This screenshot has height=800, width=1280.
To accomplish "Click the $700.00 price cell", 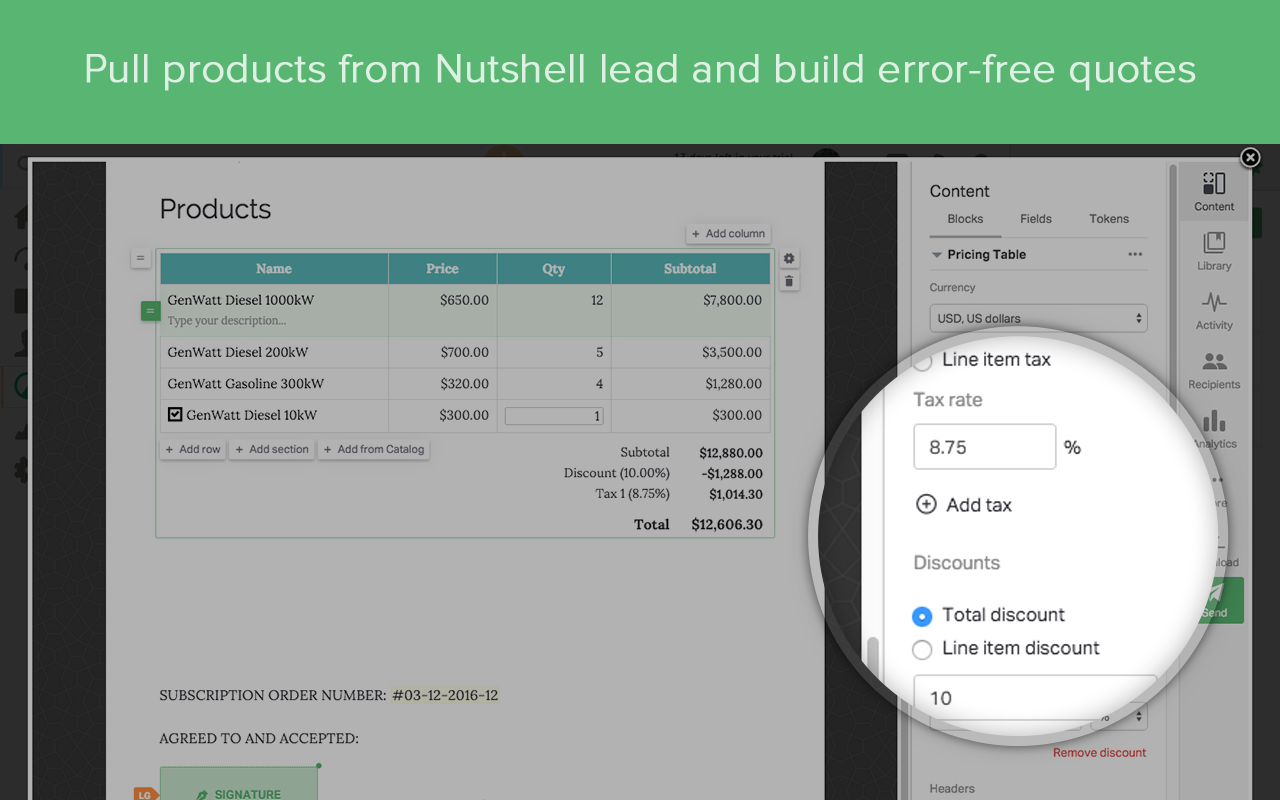I will point(464,352).
